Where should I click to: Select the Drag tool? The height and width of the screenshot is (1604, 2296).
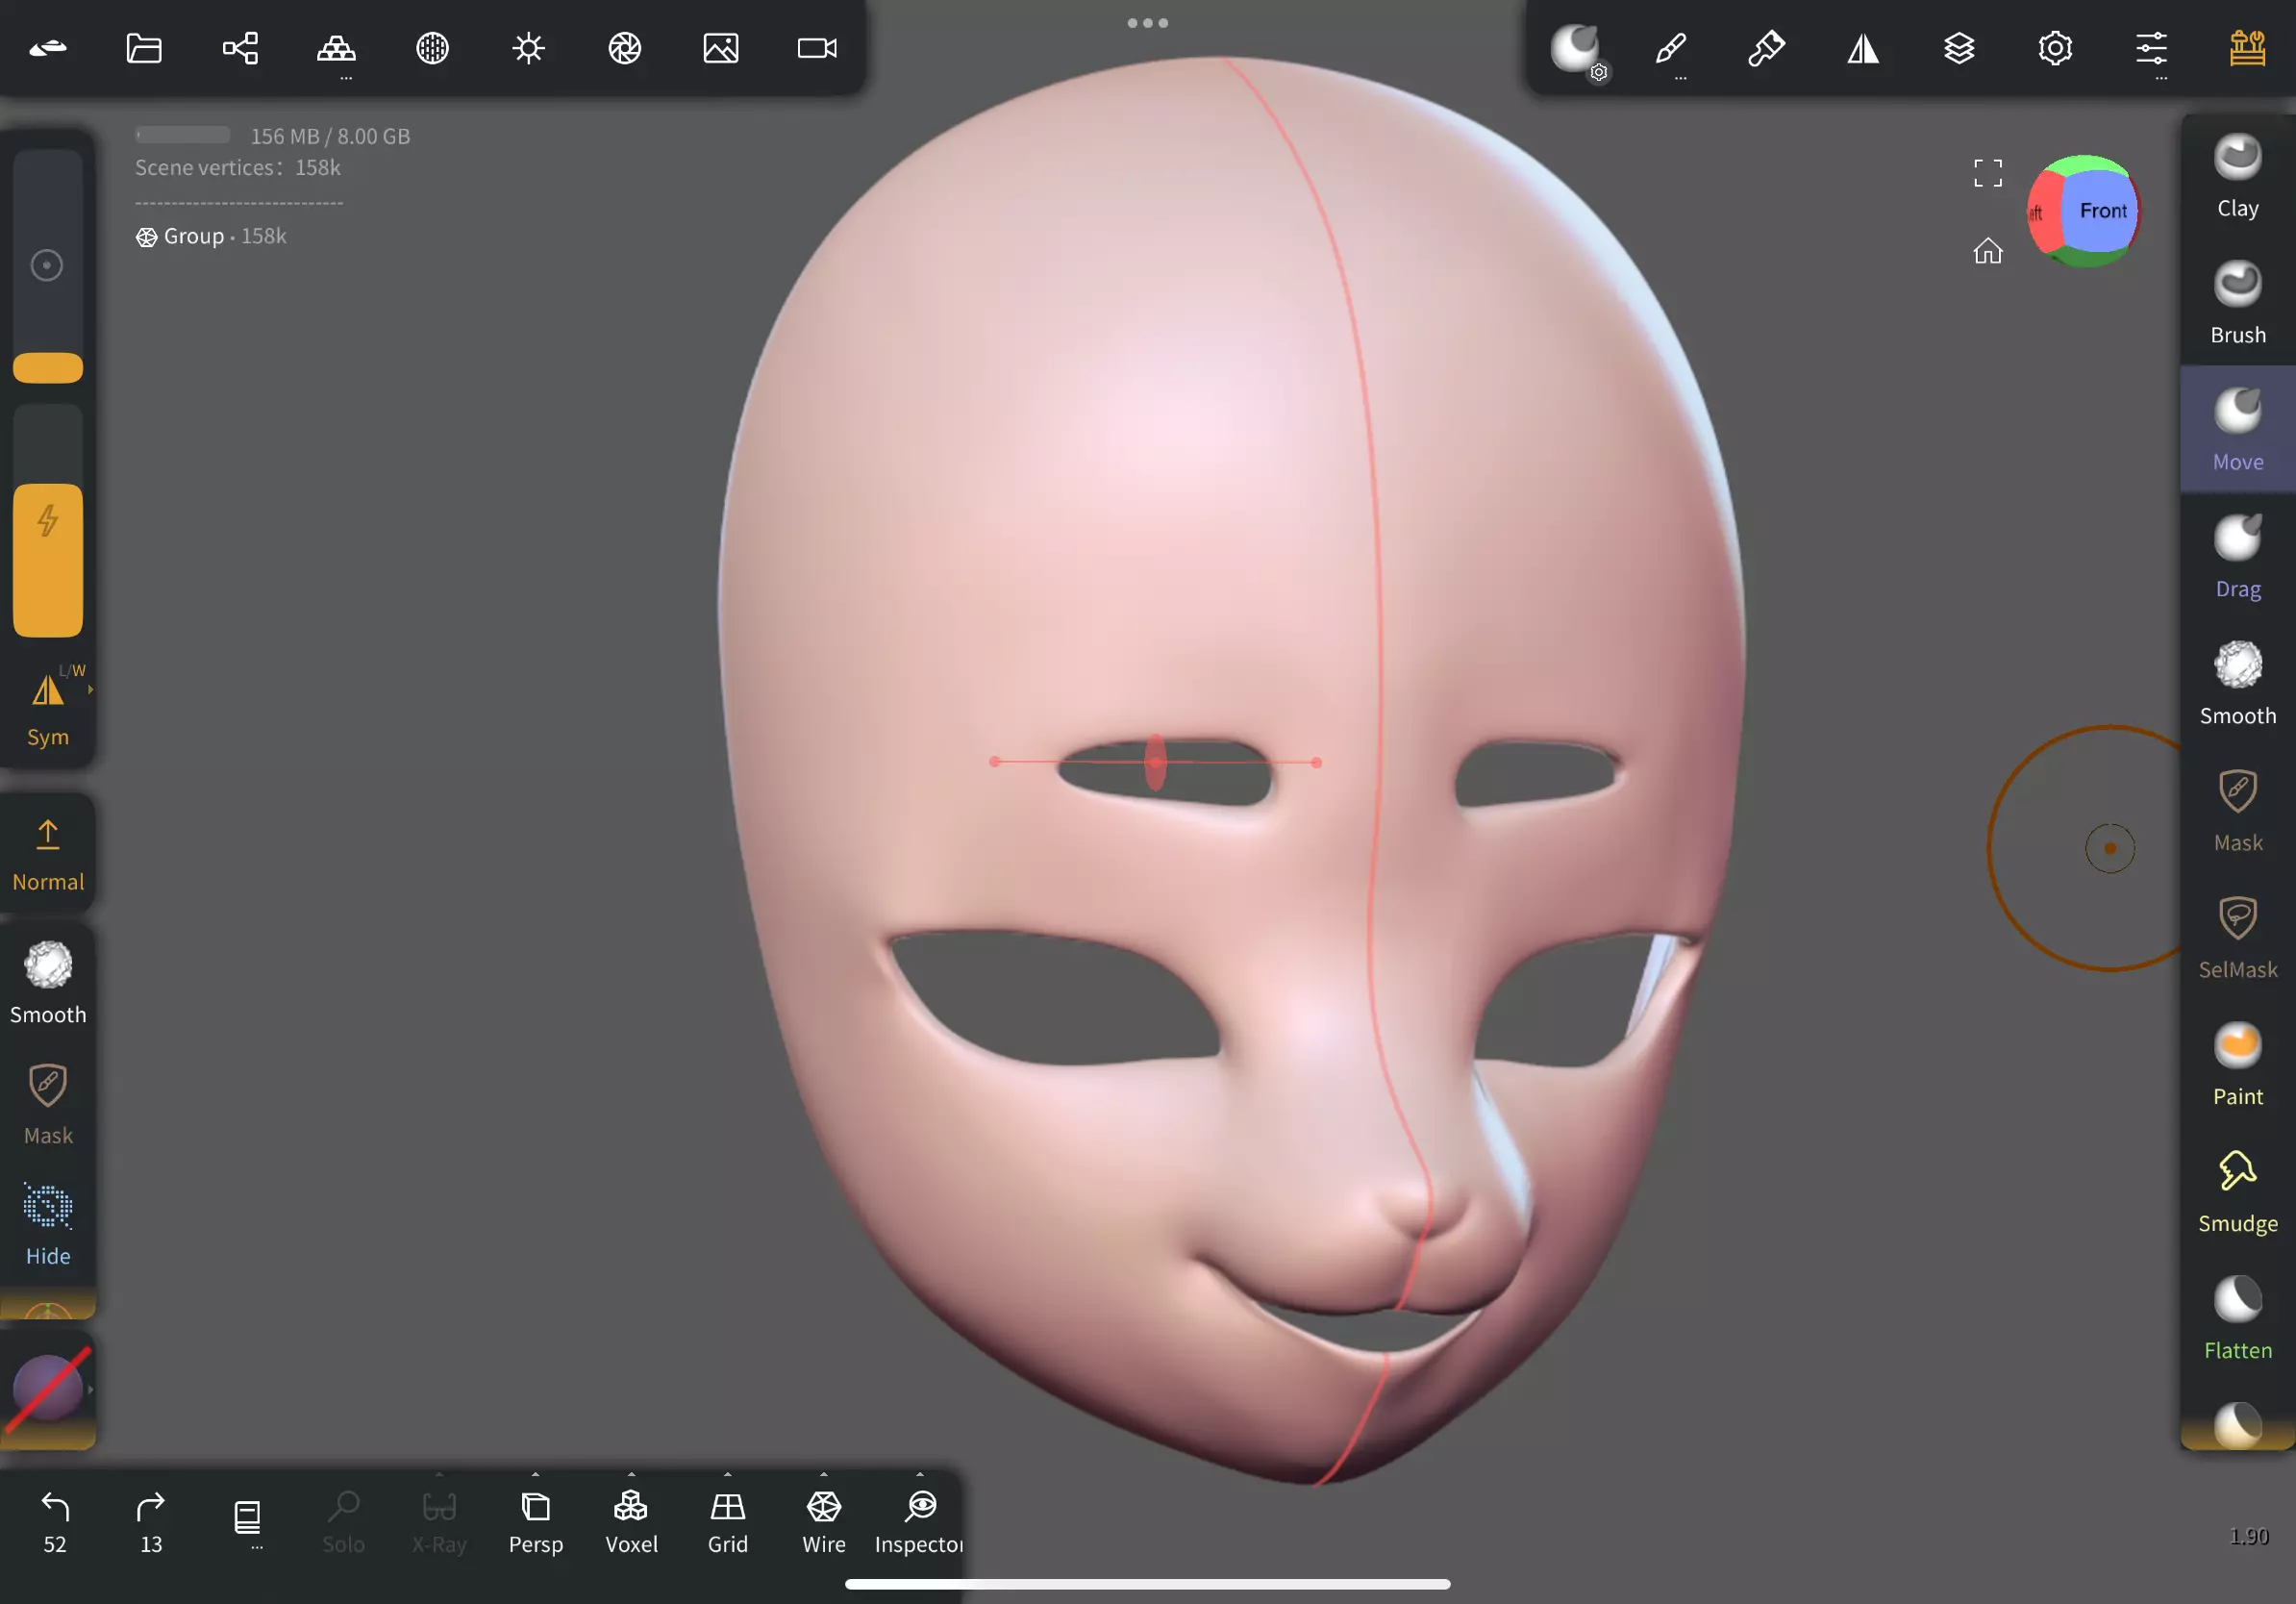click(x=2237, y=558)
